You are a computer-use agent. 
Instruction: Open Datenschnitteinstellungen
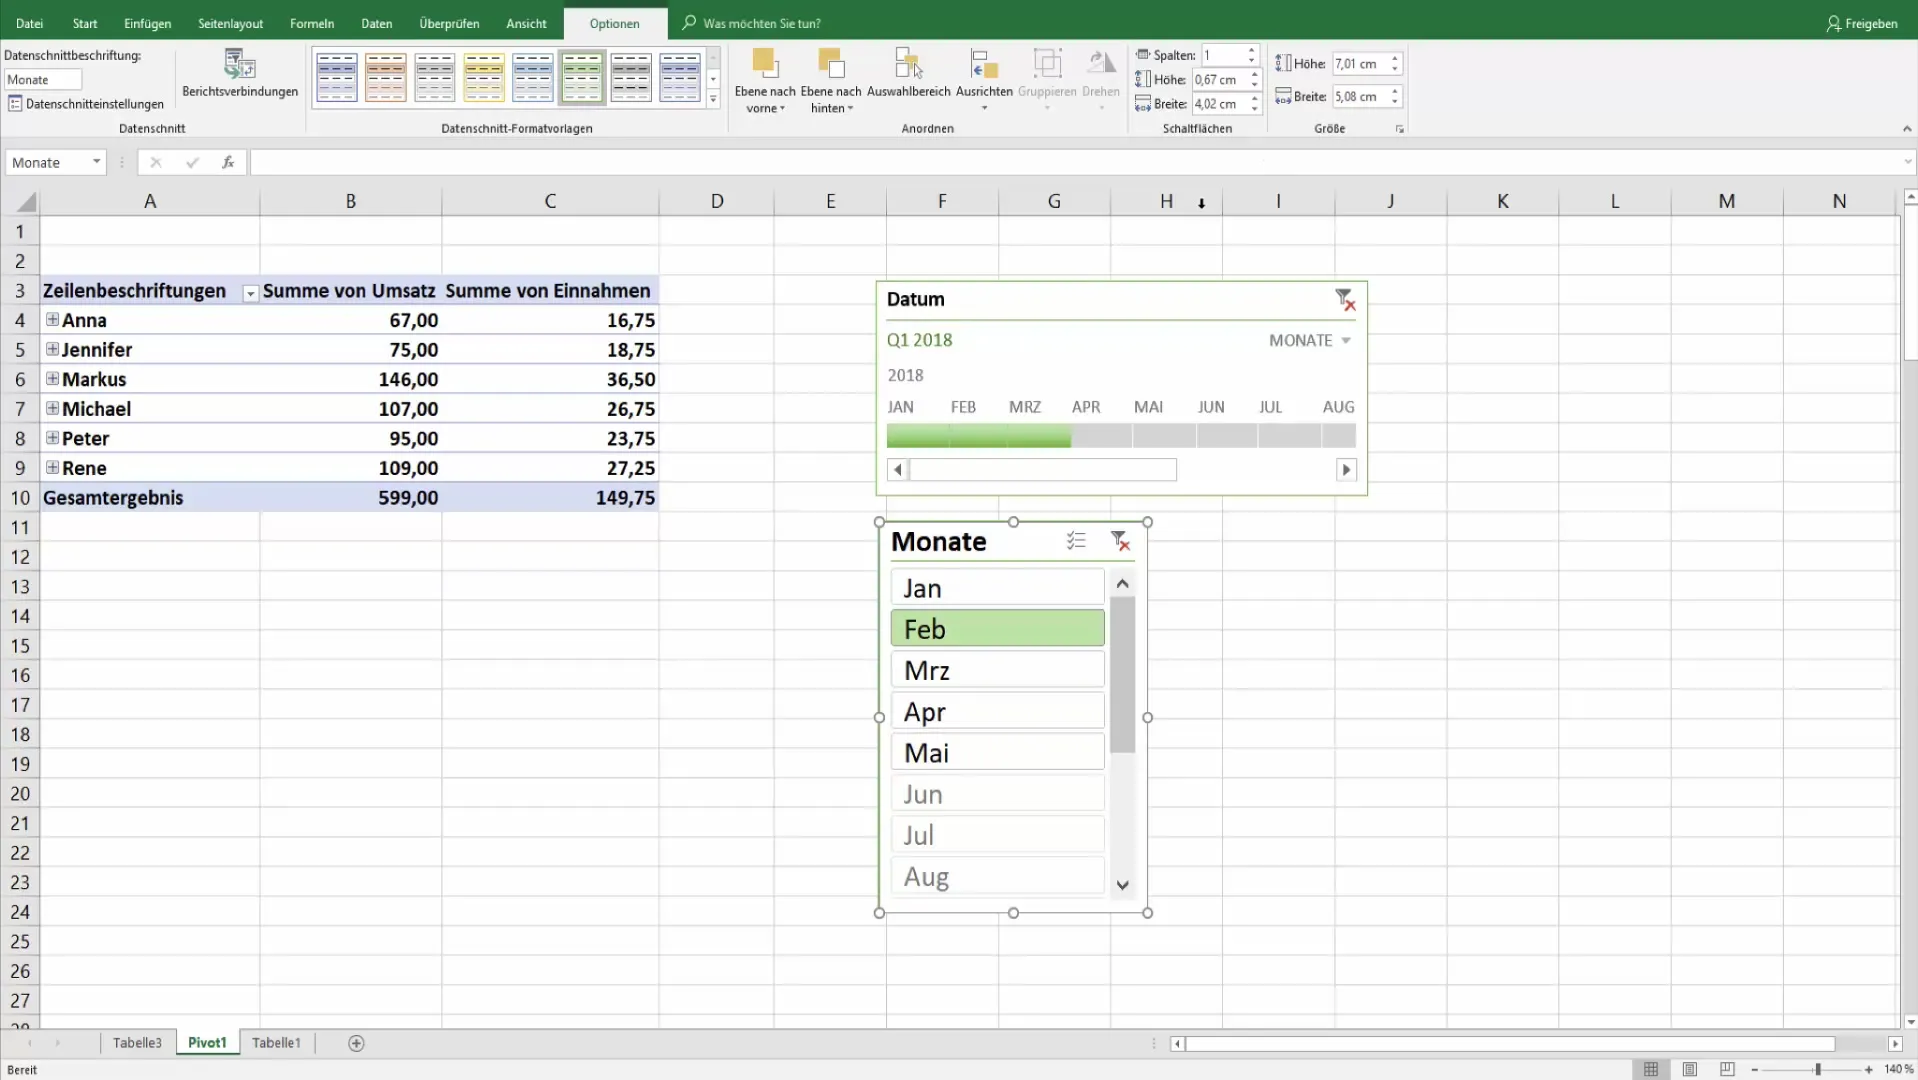pos(86,104)
